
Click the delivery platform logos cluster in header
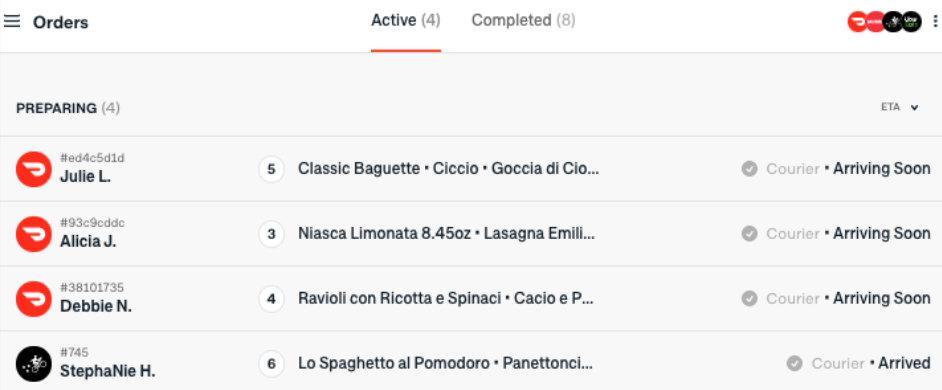click(884, 22)
